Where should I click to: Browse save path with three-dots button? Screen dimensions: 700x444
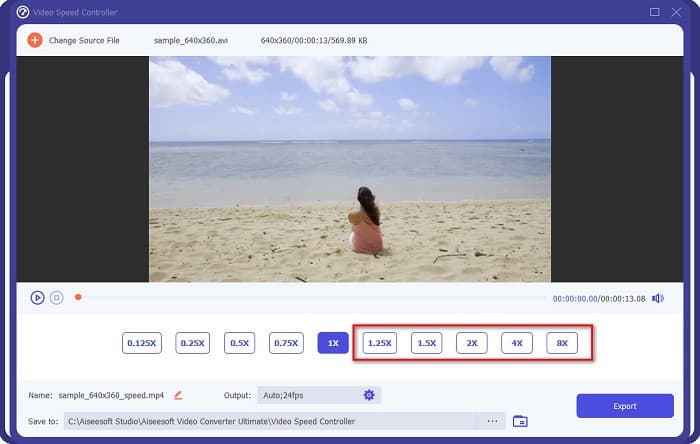pyautogui.click(x=492, y=421)
